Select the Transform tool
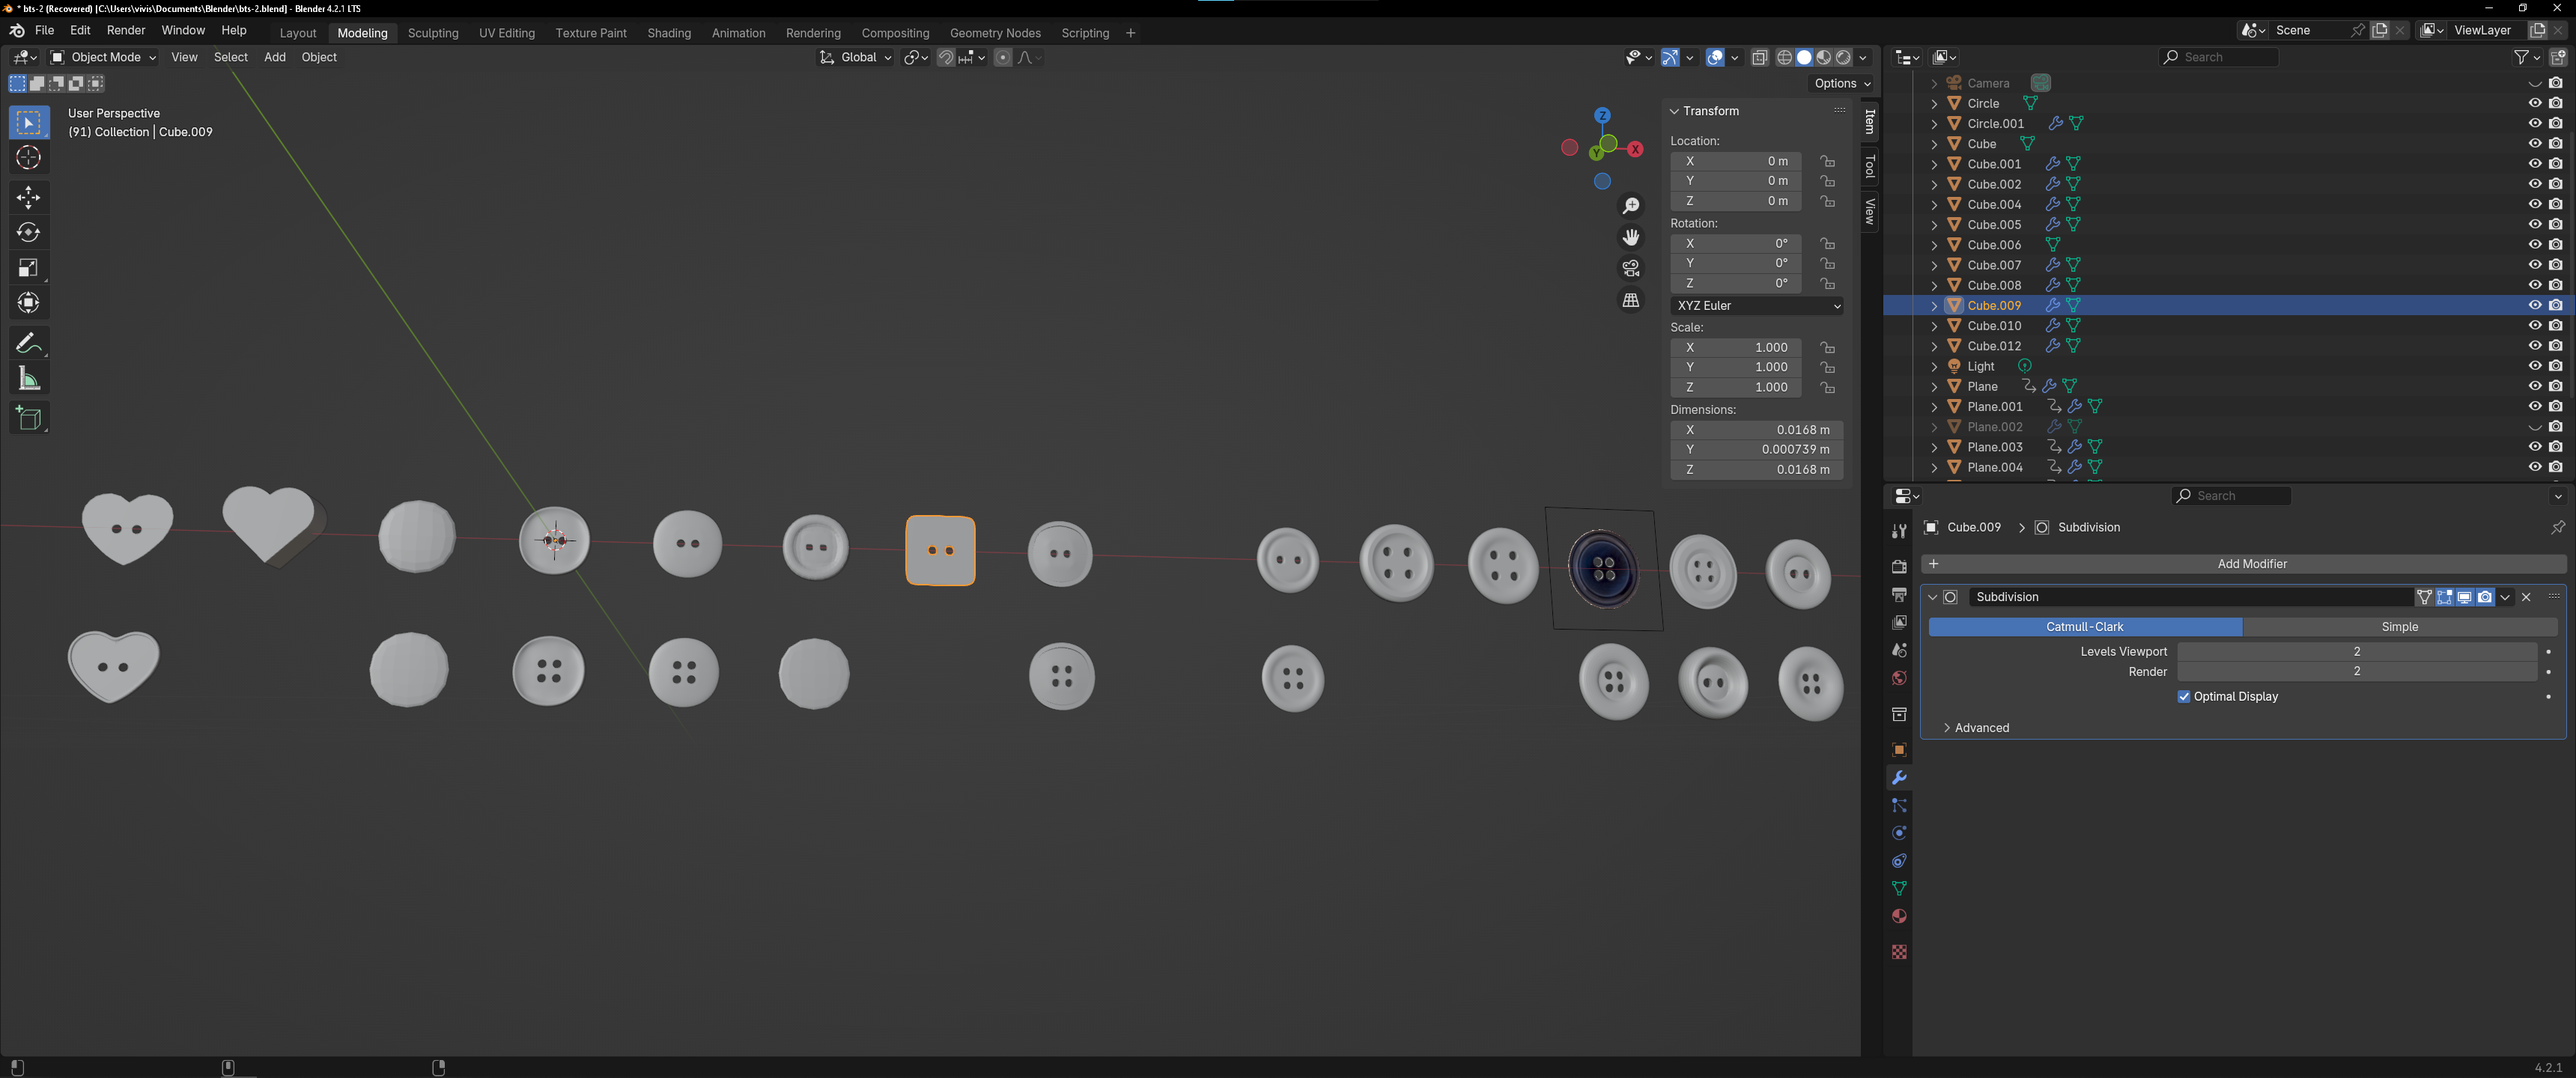The image size is (2576, 1078). pyautogui.click(x=28, y=302)
